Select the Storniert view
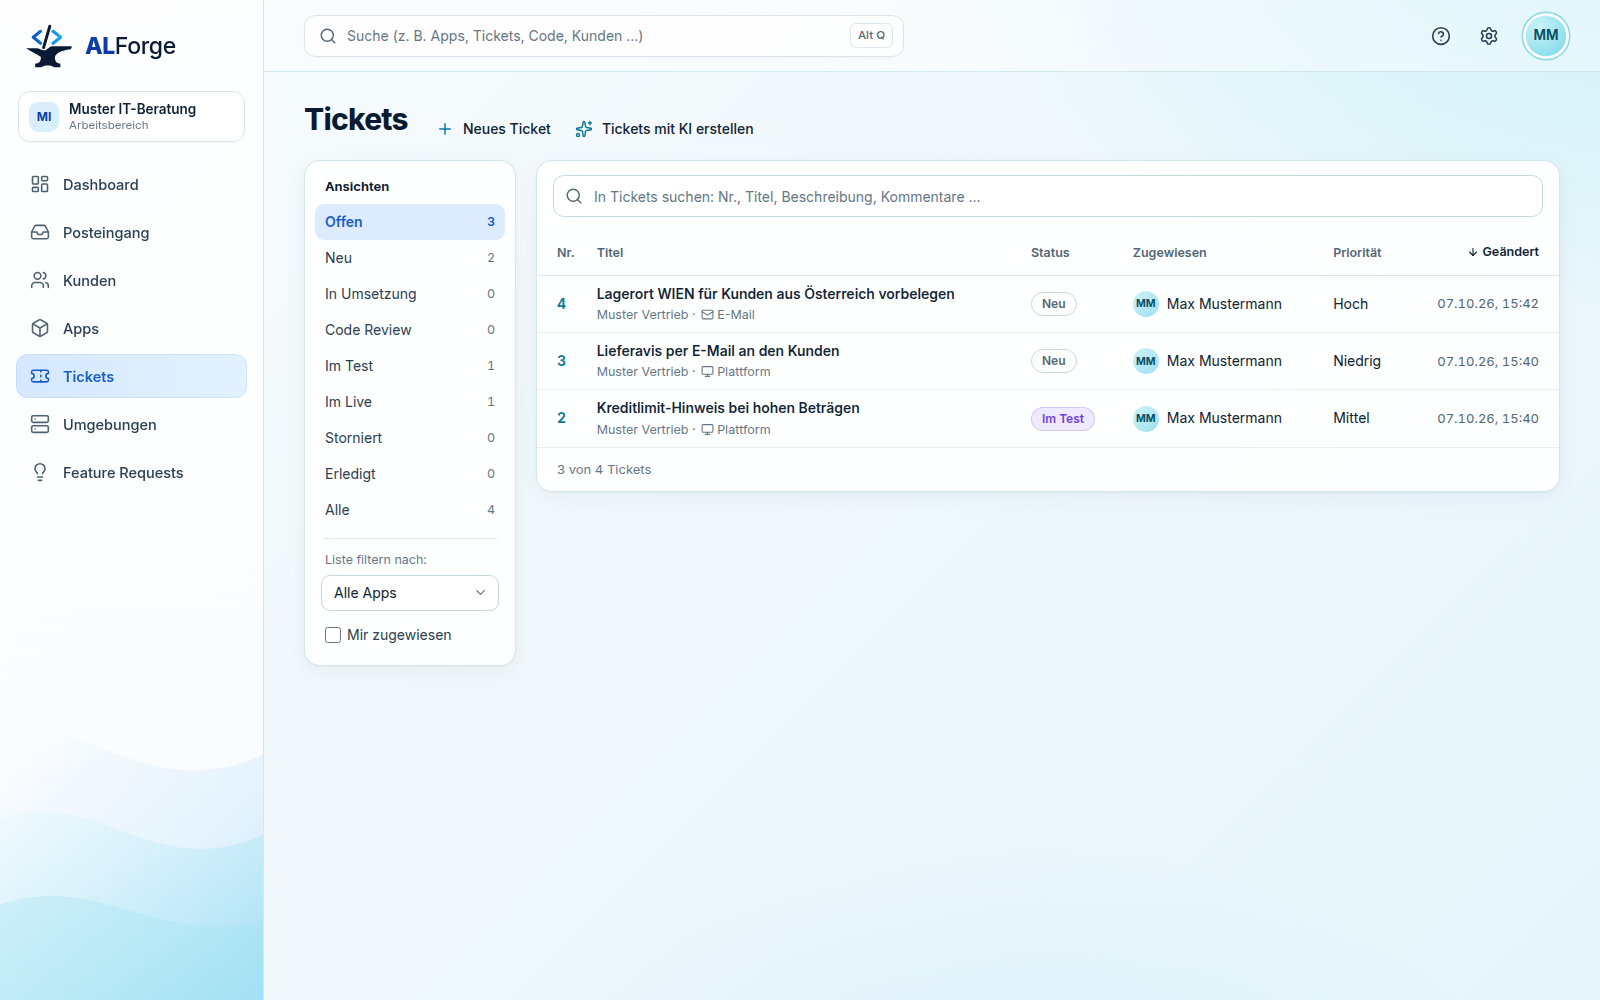The width and height of the screenshot is (1600, 1000). click(410, 438)
